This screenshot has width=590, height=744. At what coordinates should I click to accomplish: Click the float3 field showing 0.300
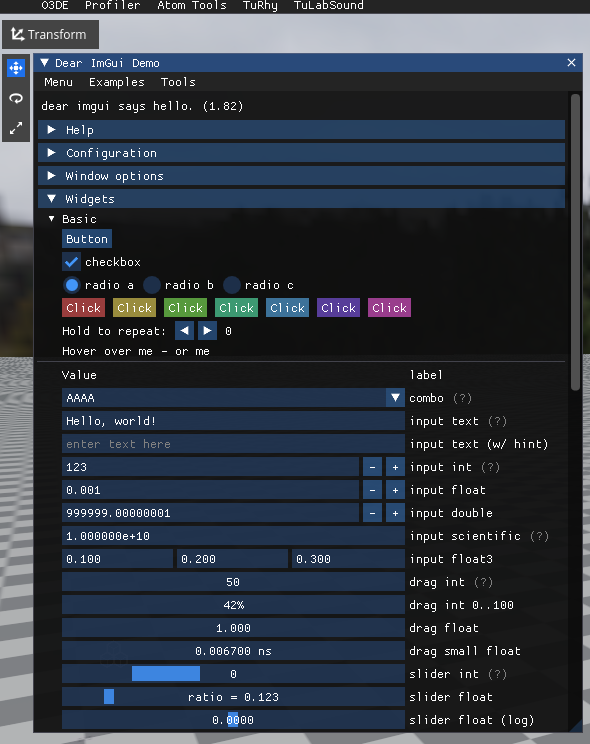(x=348, y=559)
